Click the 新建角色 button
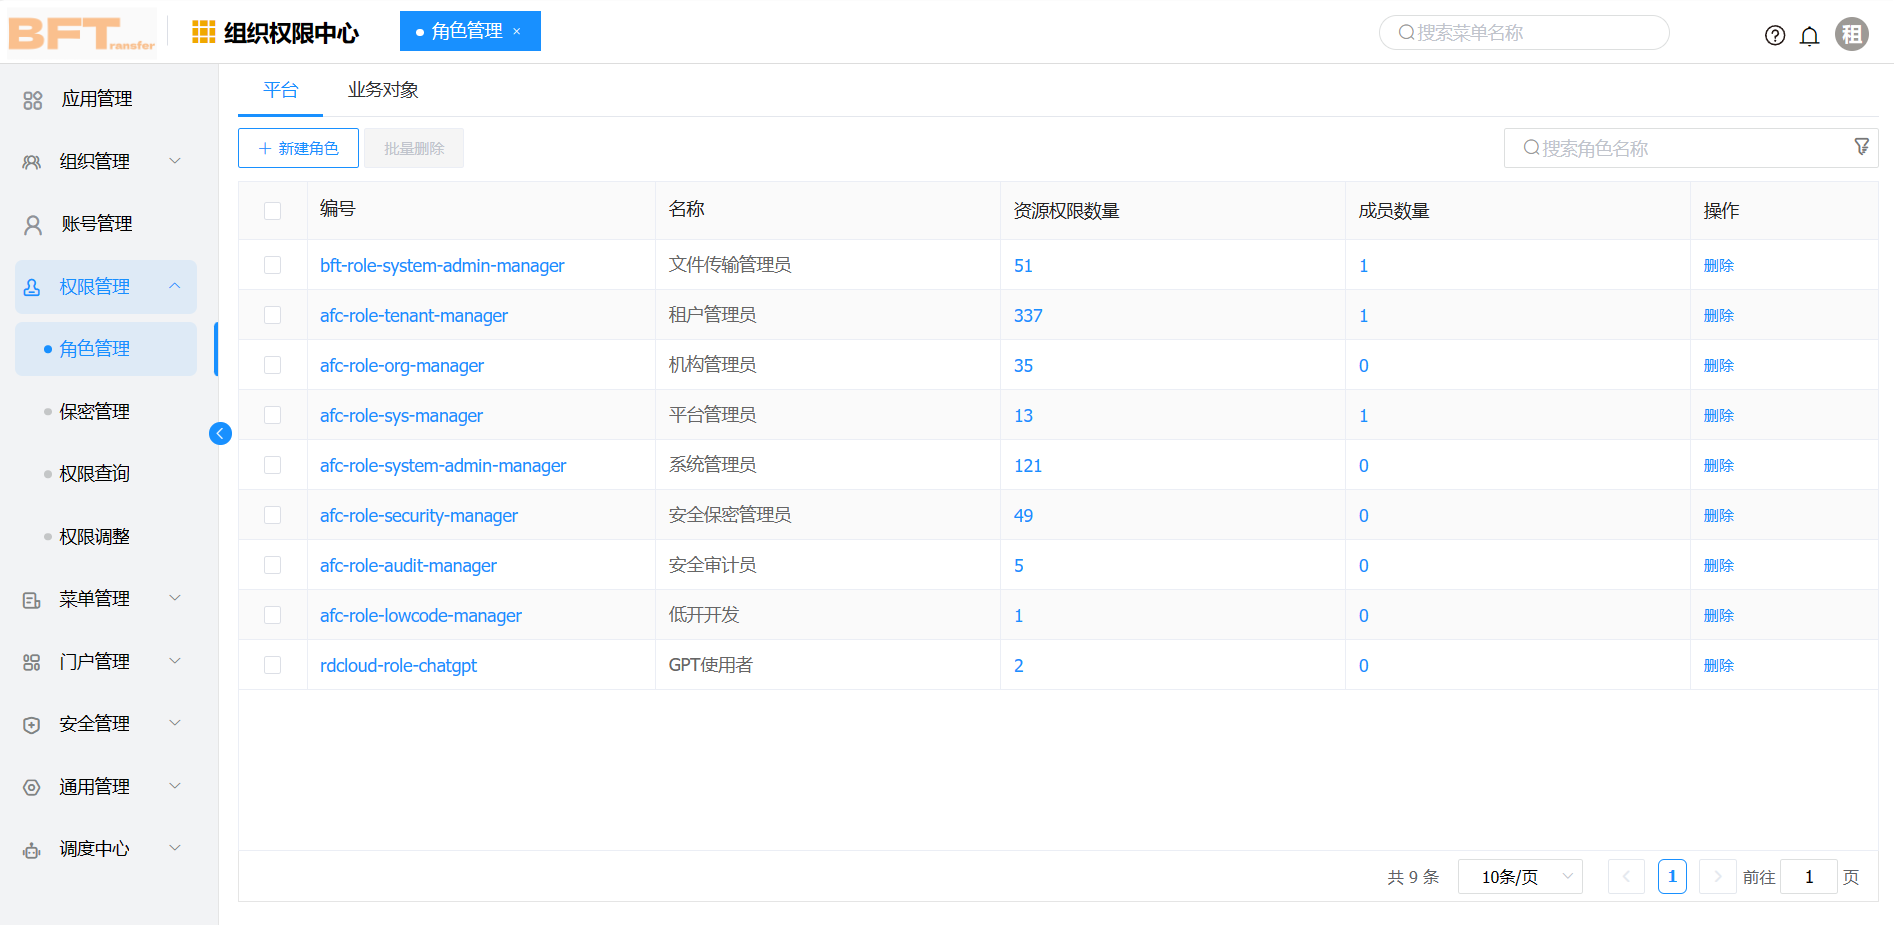The height and width of the screenshot is (925, 1894). (x=298, y=147)
